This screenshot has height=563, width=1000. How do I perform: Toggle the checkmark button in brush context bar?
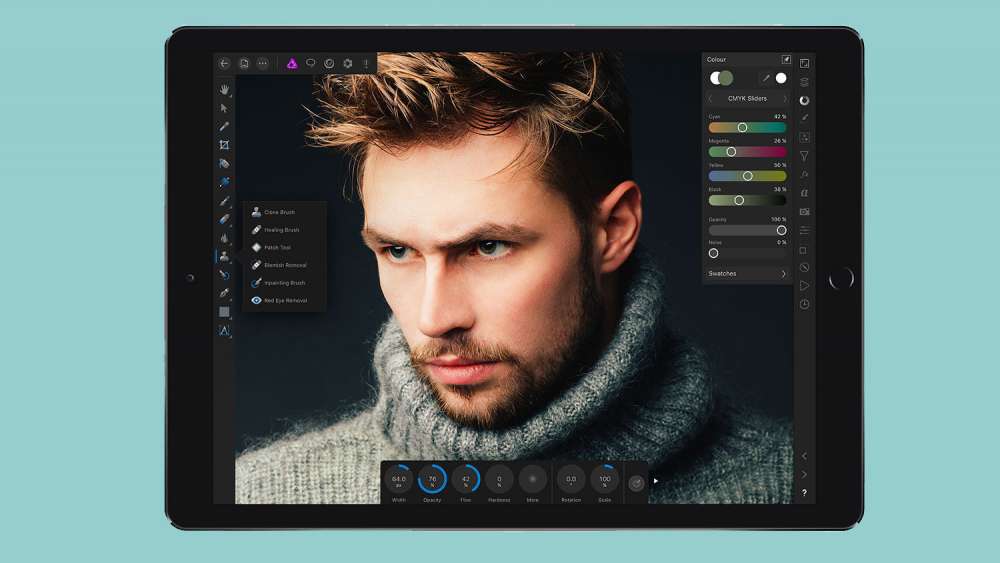637,483
